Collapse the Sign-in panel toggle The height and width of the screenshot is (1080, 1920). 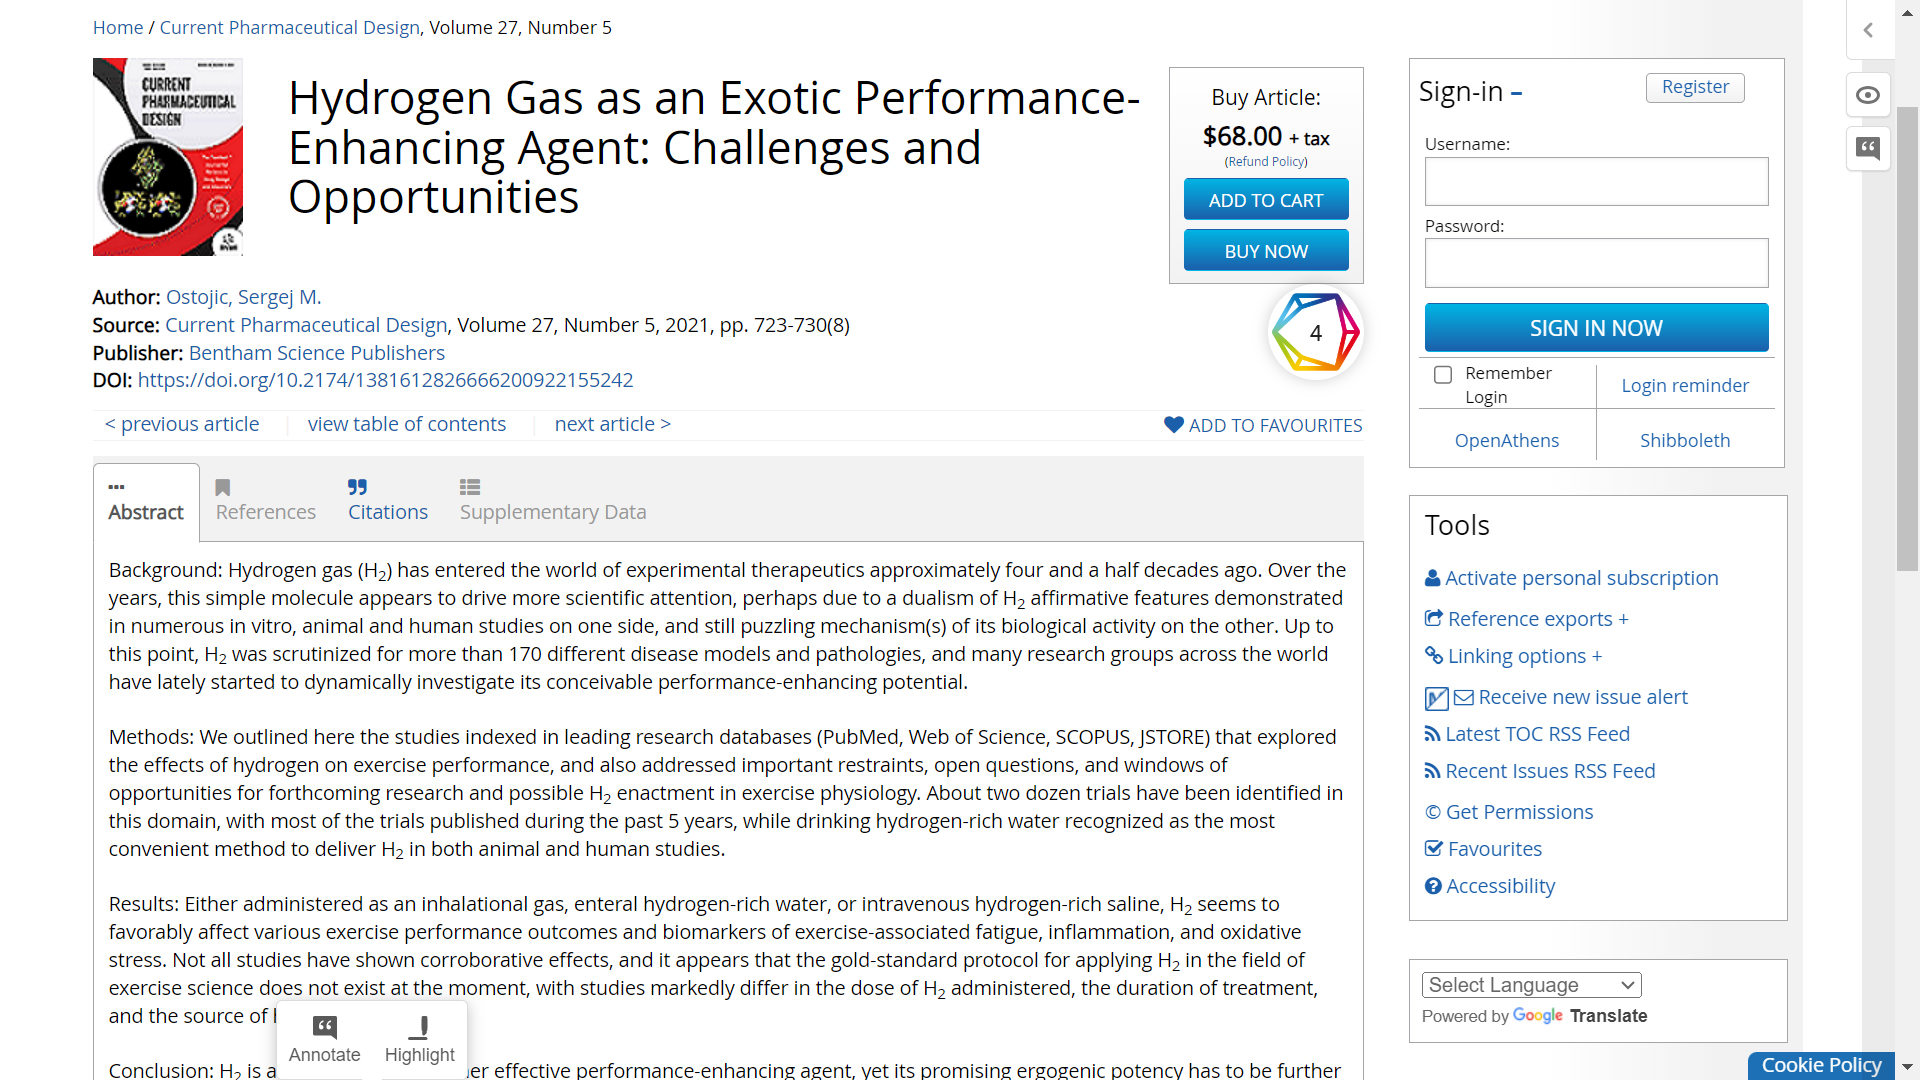point(1516,93)
